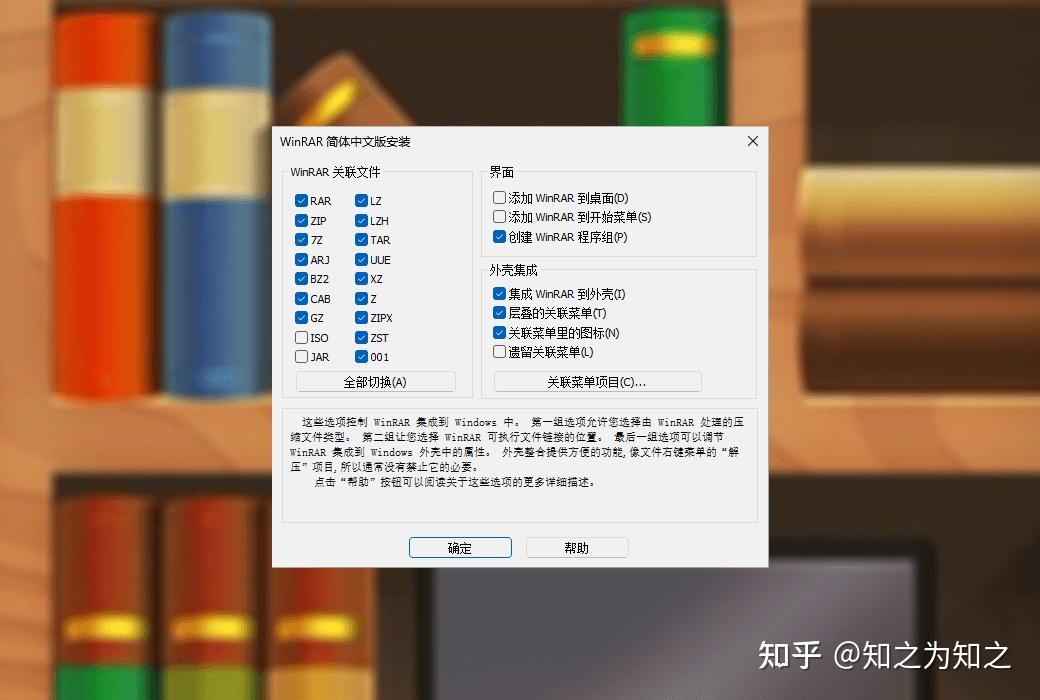Open 关联菜单项目(C)... settings
The width and height of the screenshot is (1040, 700).
click(x=597, y=382)
